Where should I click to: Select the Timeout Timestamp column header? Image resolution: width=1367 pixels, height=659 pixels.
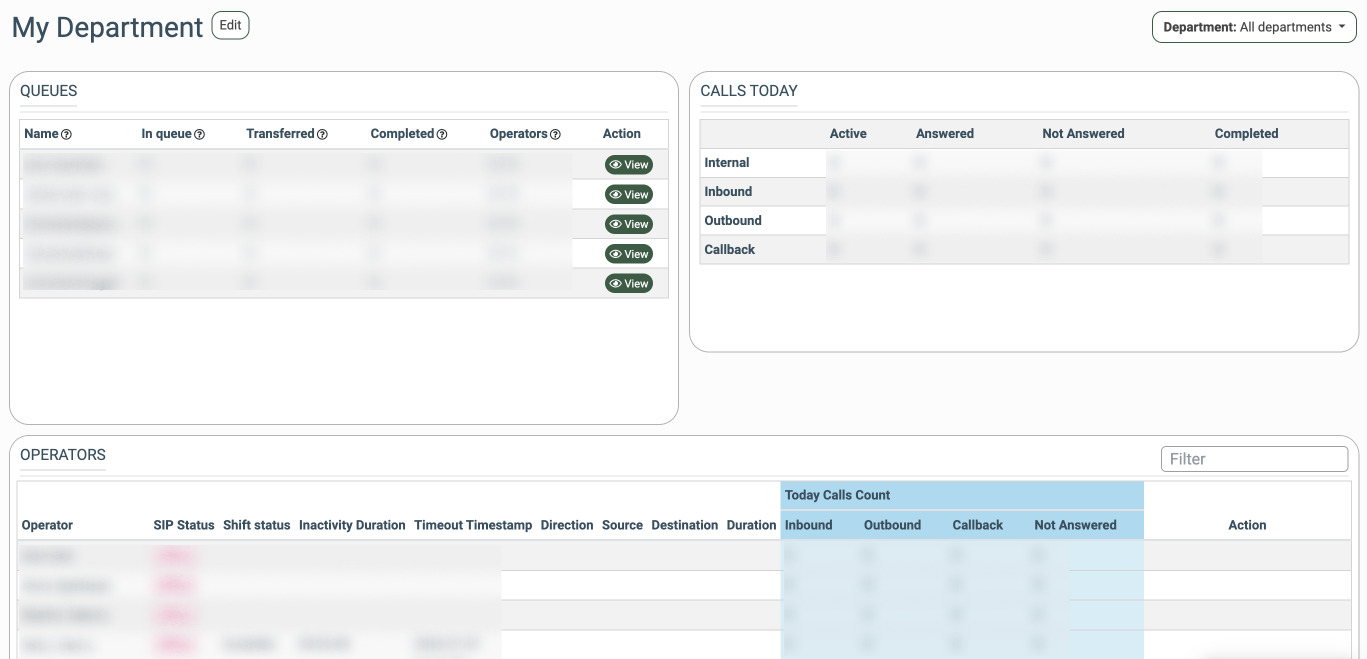473,525
